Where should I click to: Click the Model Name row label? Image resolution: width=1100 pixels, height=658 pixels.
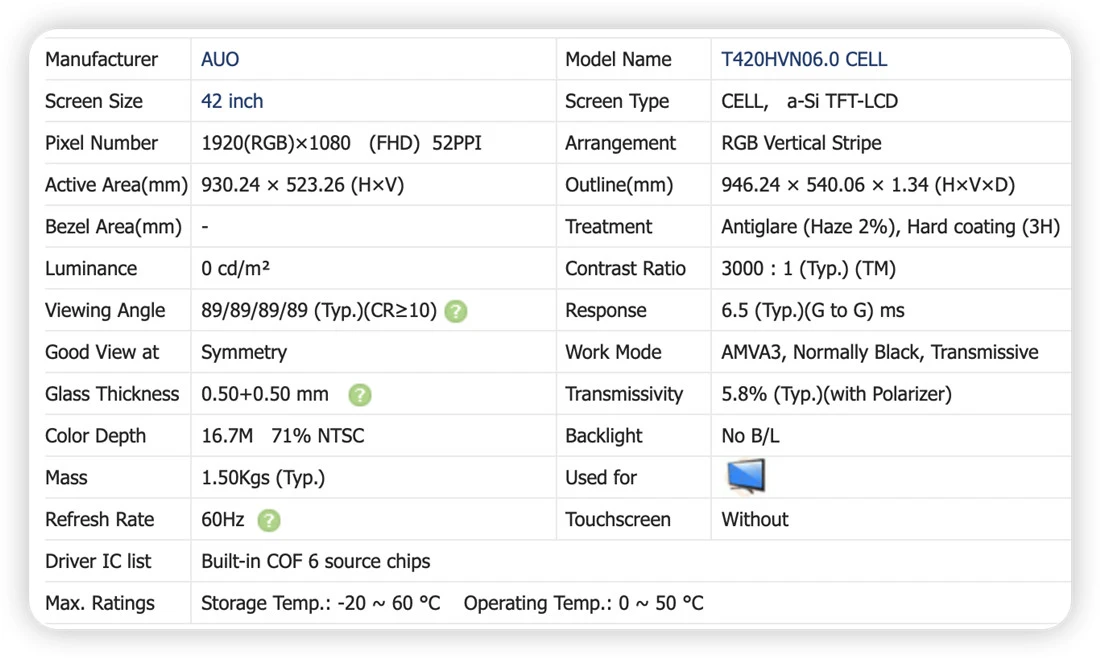tap(618, 59)
